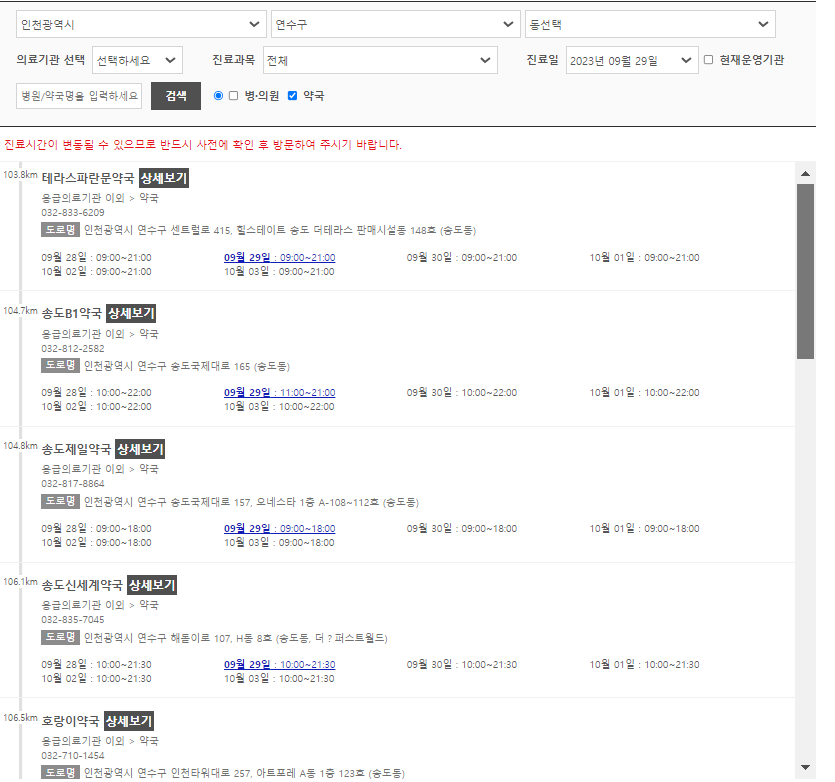
Task: Open 상세보기 for 송도신세계약국
Action: 152,585
